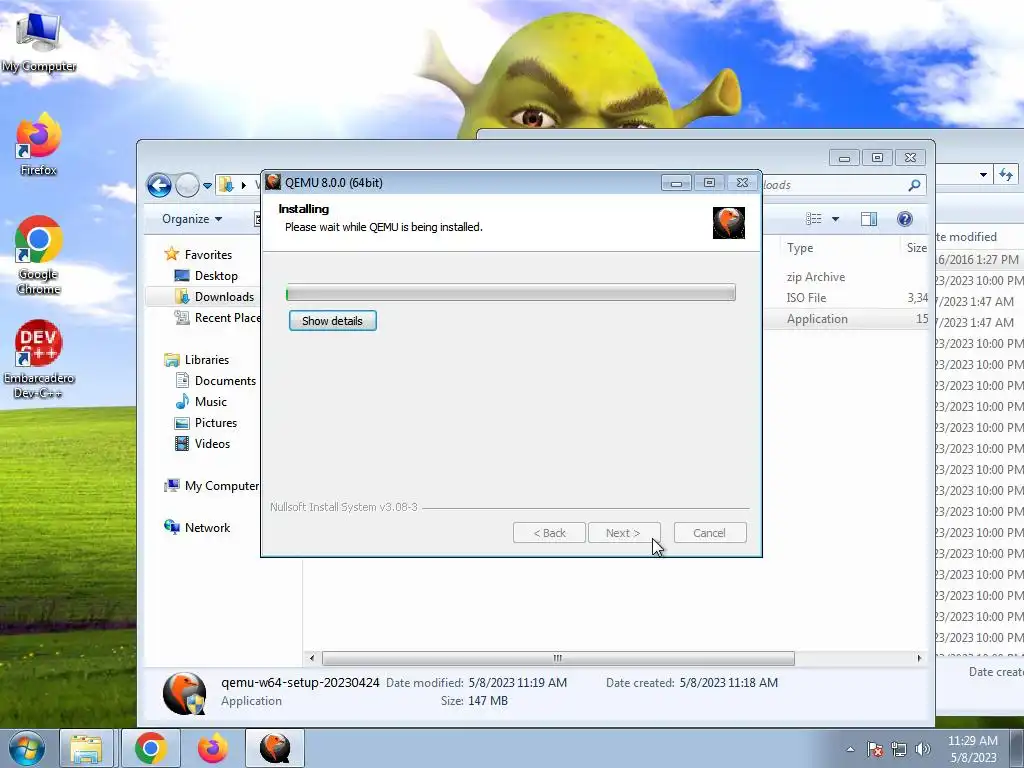Open view options dropdown arrow

[x=835, y=219]
